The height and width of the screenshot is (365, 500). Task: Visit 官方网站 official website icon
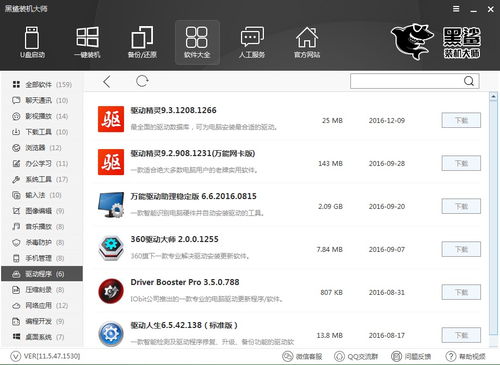[x=307, y=42]
